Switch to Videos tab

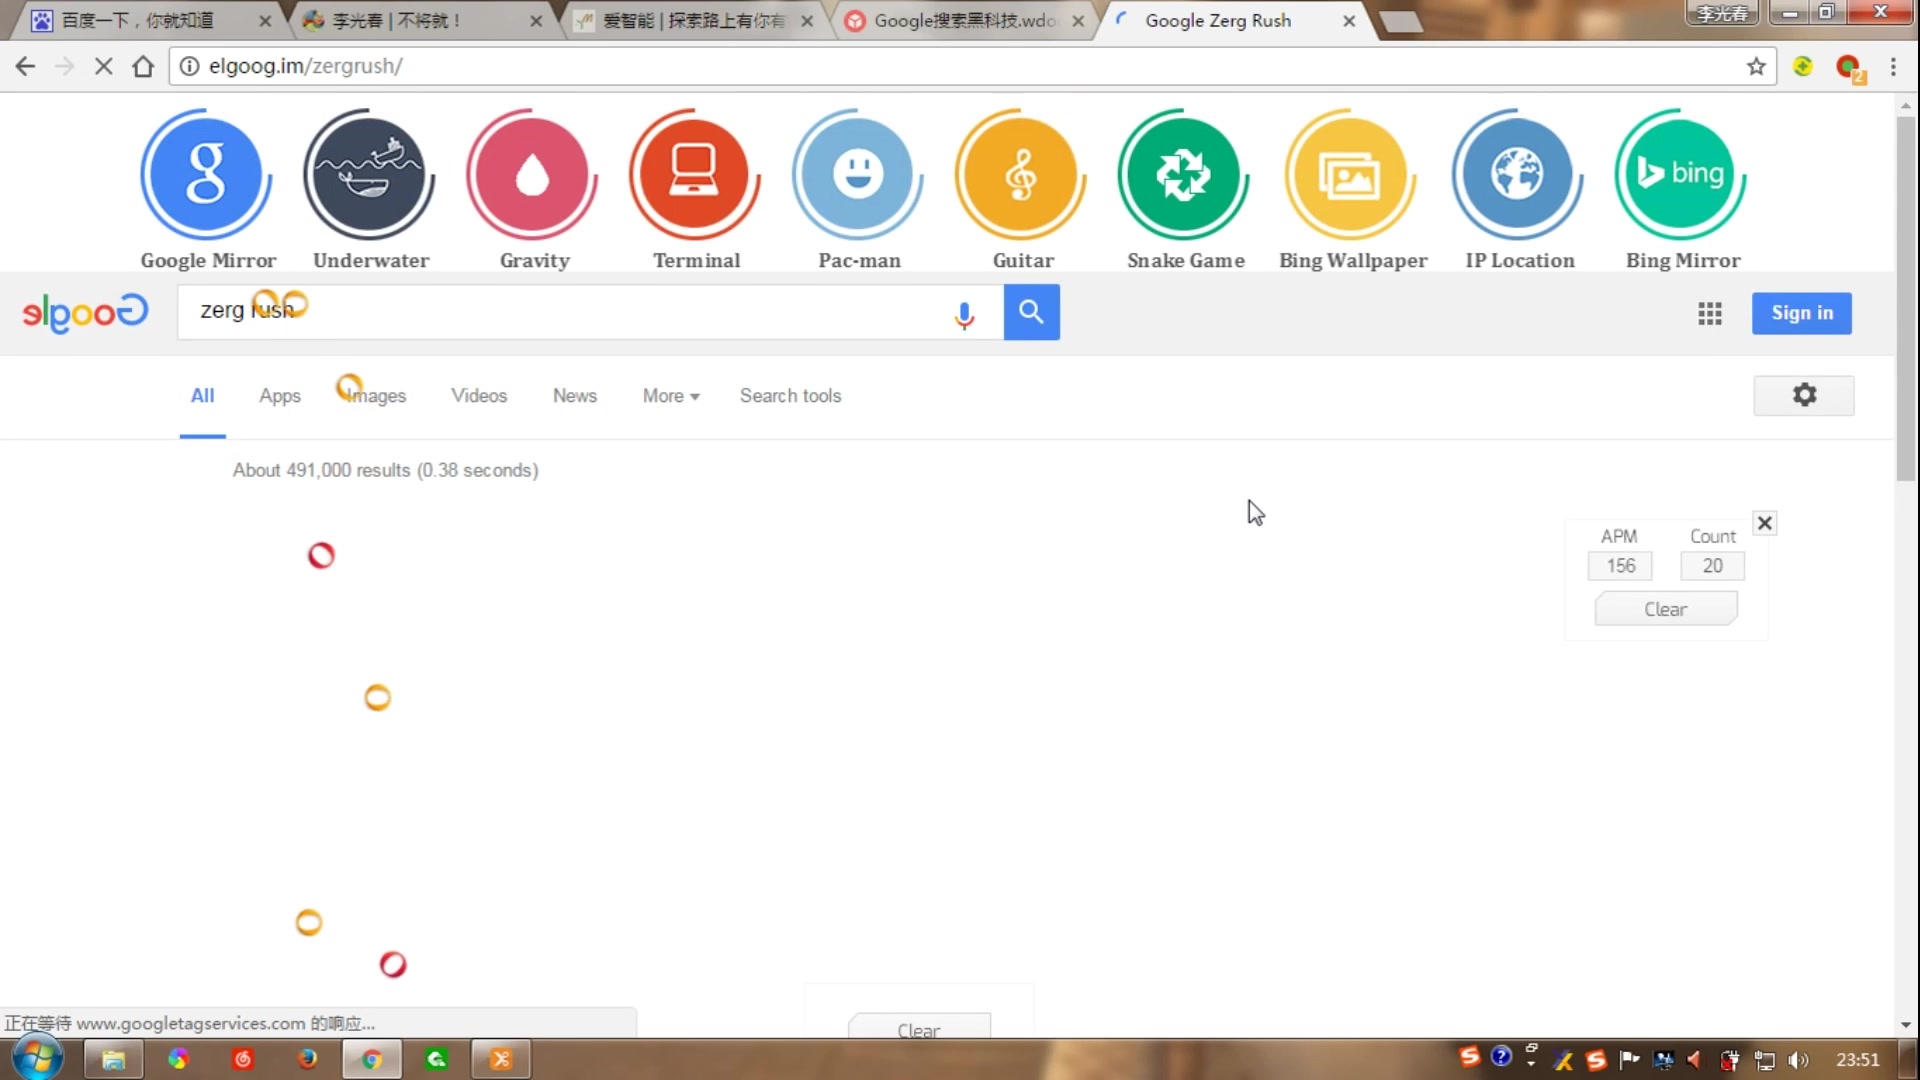[479, 396]
